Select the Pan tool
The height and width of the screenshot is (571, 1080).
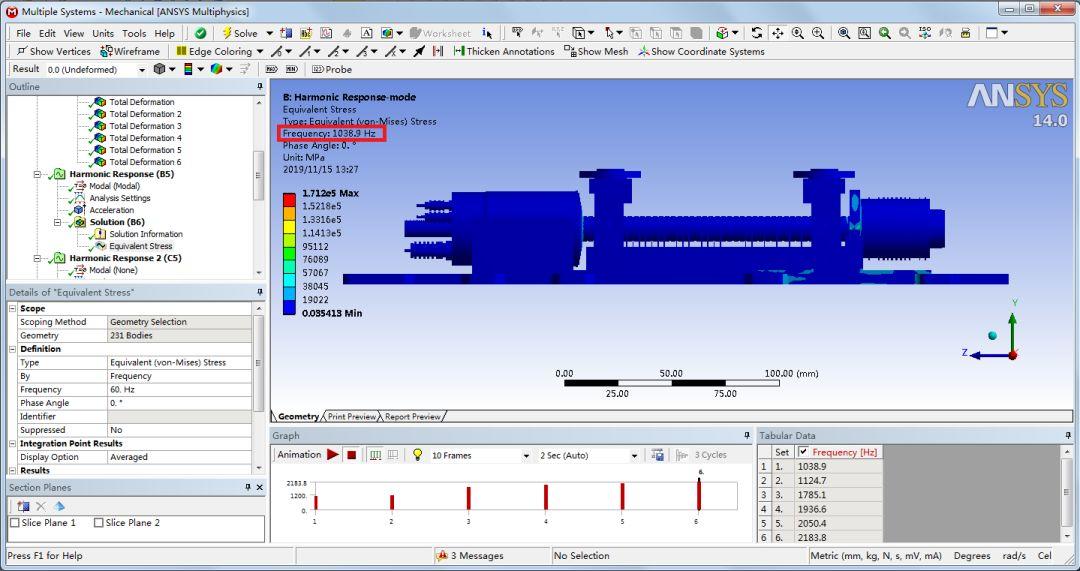(777, 33)
